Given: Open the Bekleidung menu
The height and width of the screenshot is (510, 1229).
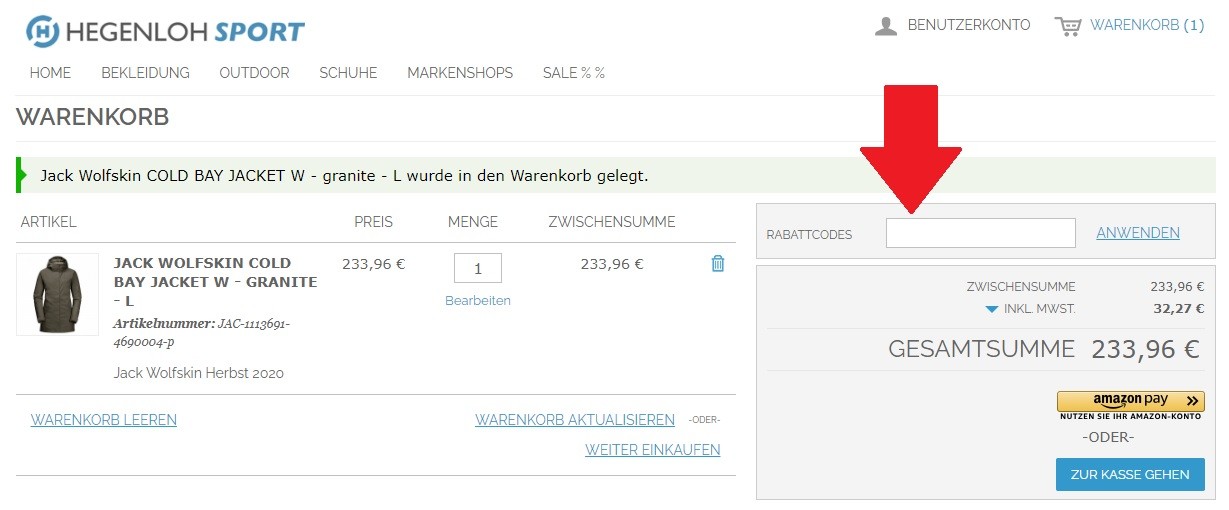Looking at the screenshot, I should [145, 73].
